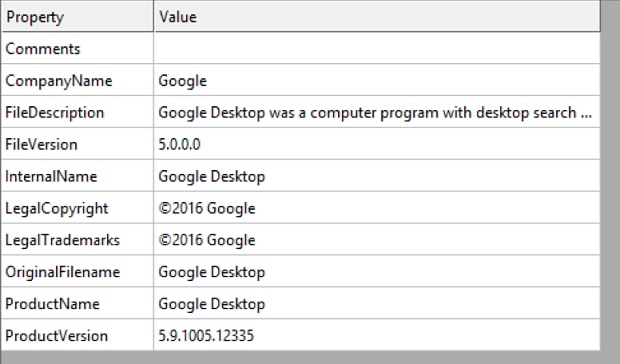Select the CompanyName property cell
620x364 pixels.
[78, 81]
